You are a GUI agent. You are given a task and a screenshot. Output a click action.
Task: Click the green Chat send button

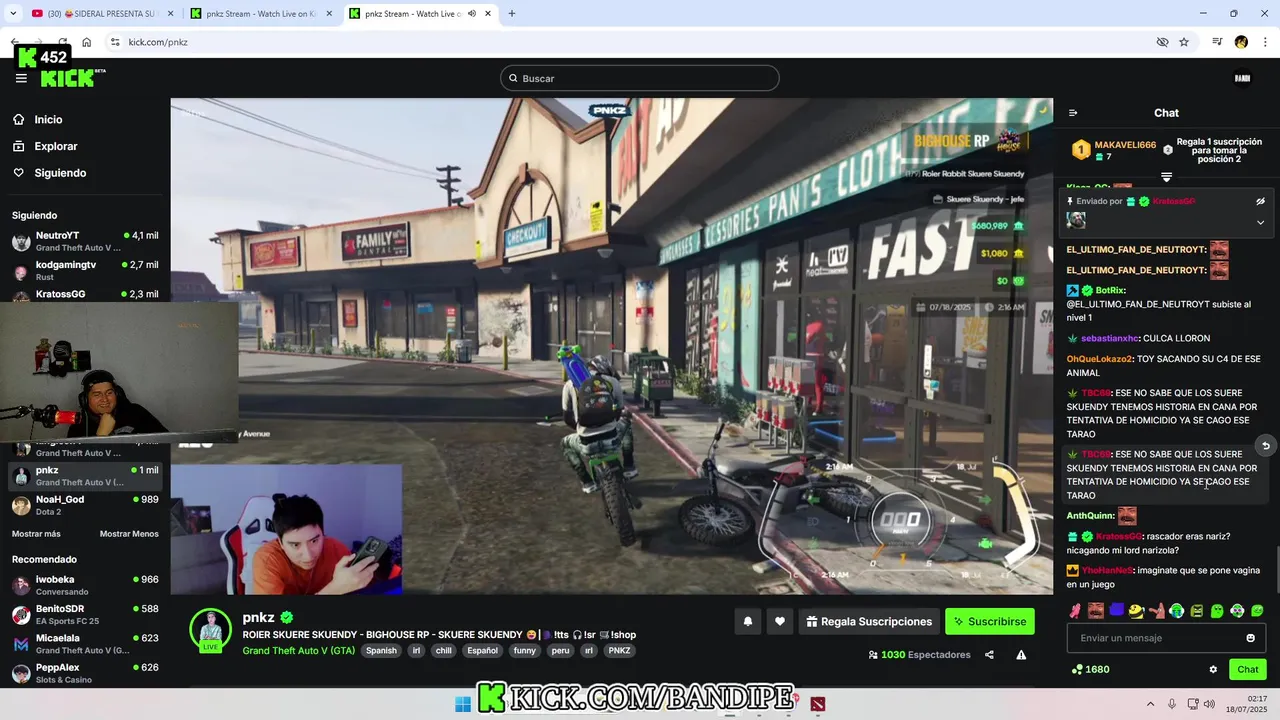coord(1248,669)
